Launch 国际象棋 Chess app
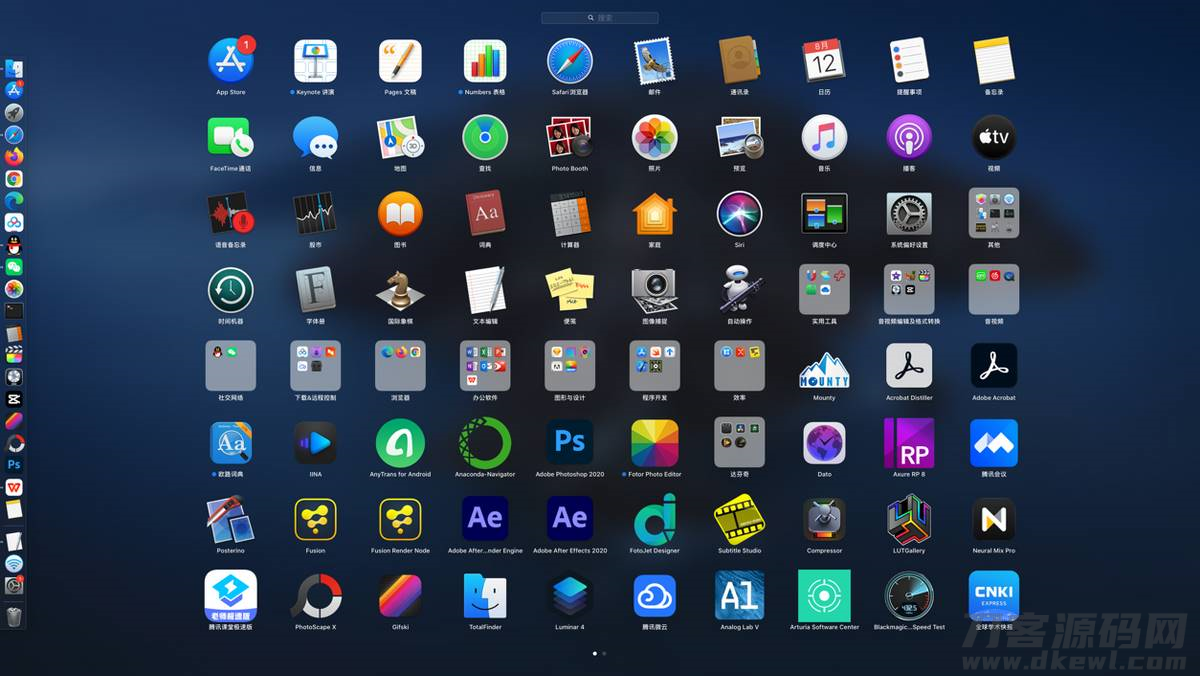The image size is (1200, 676). tap(400, 291)
